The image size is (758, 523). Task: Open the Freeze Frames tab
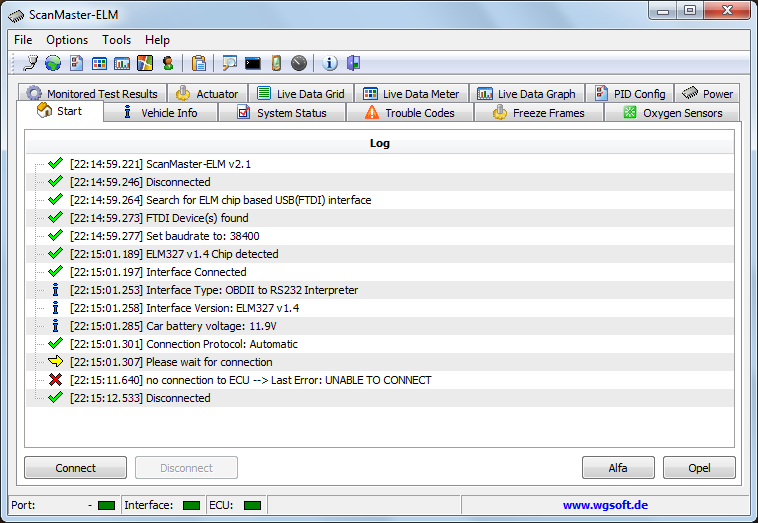tap(539, 113)
